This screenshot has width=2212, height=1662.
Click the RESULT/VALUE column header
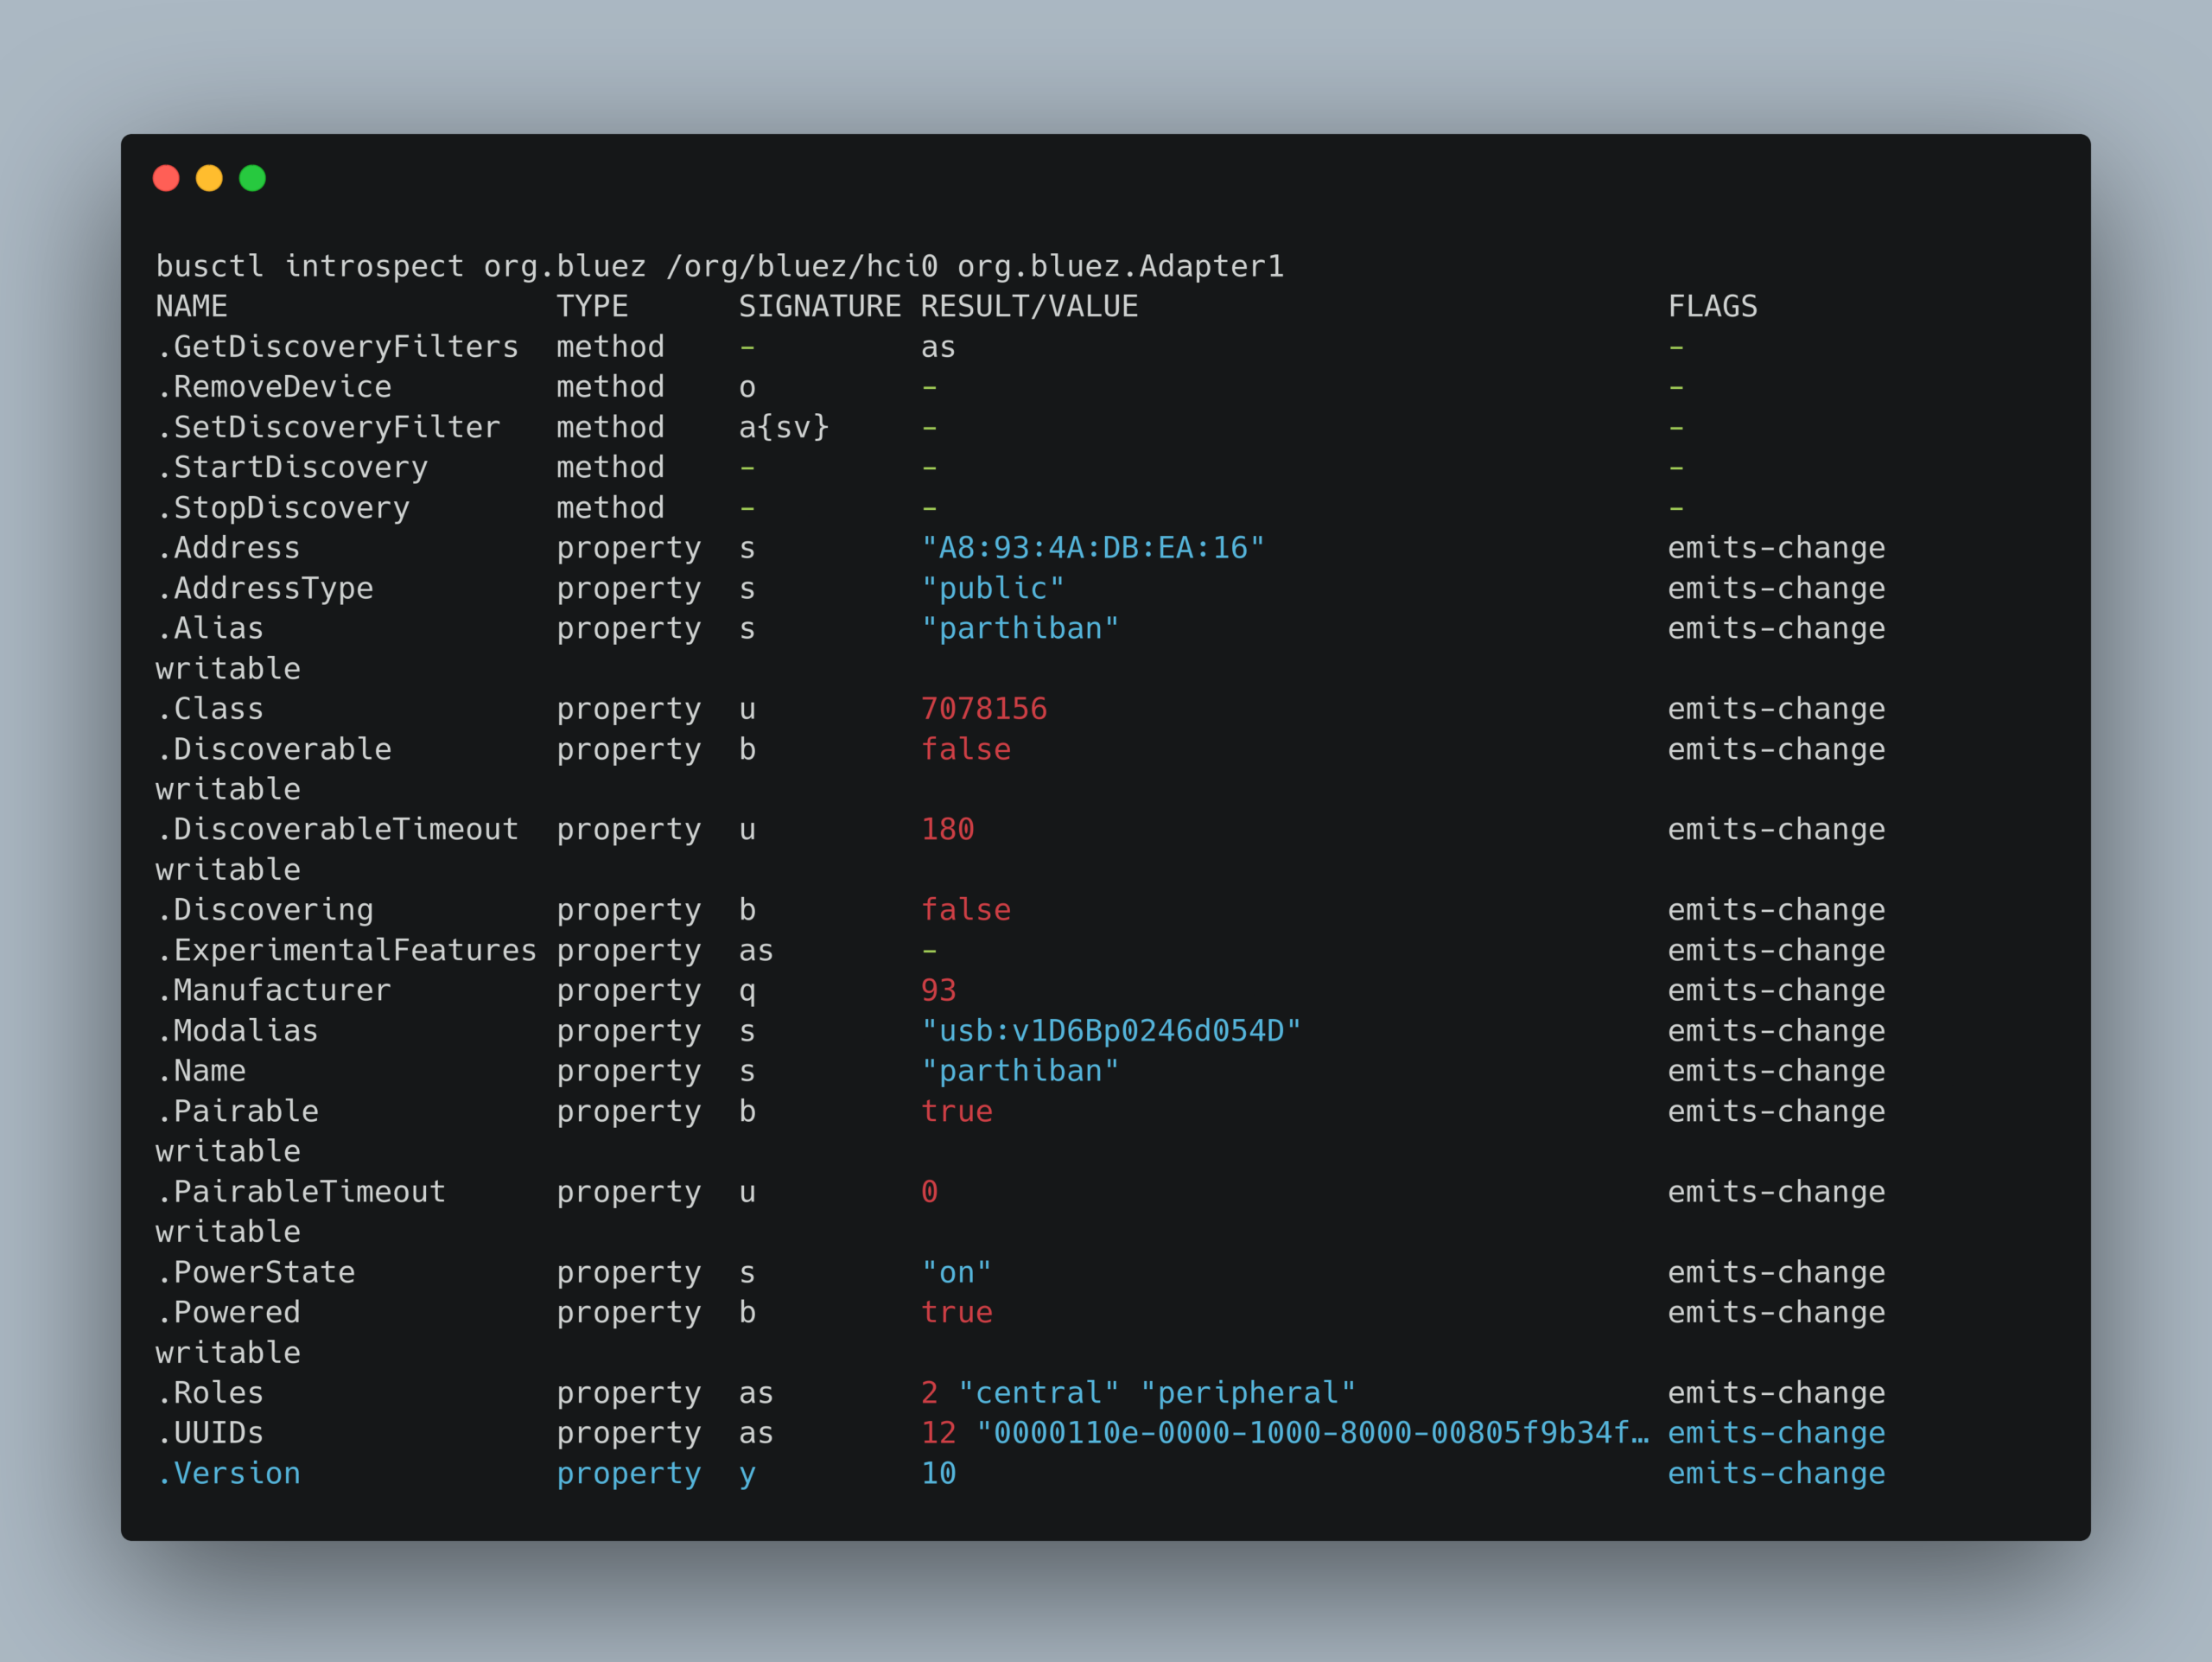pos(1029,306)
